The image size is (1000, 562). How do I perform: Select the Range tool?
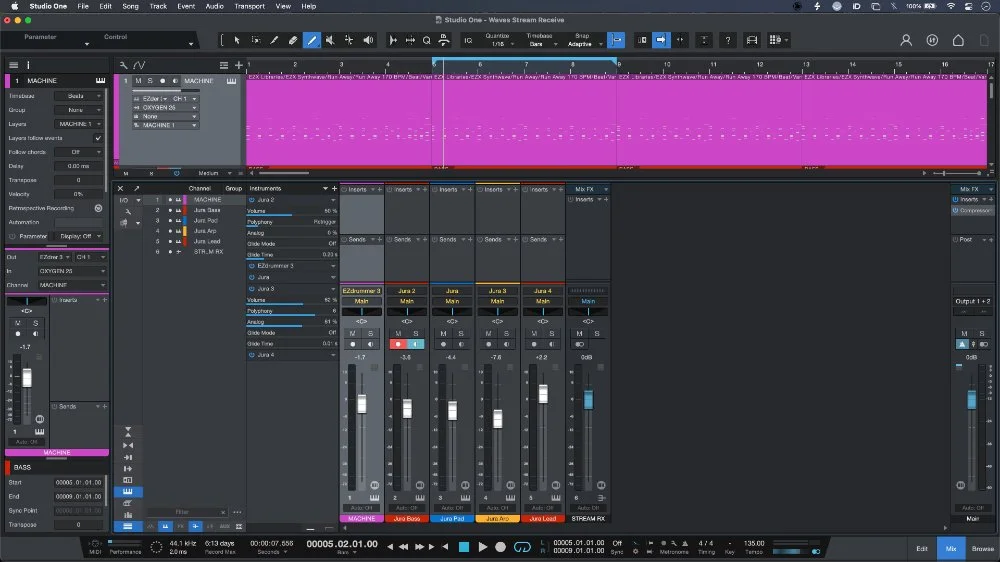pyautogui.click(x=256, y=40)
